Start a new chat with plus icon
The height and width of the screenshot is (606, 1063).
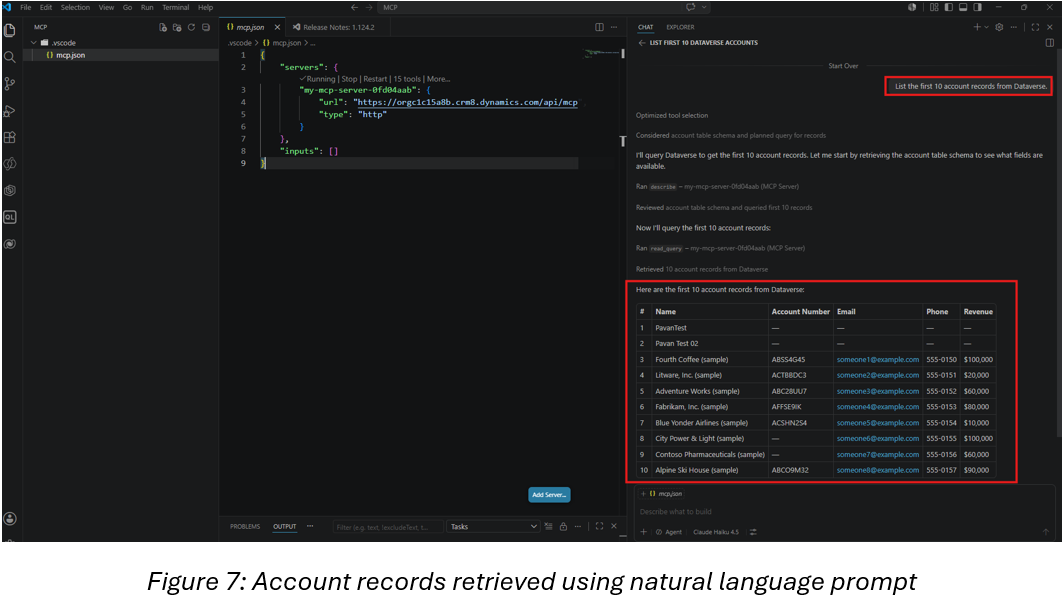977,27
